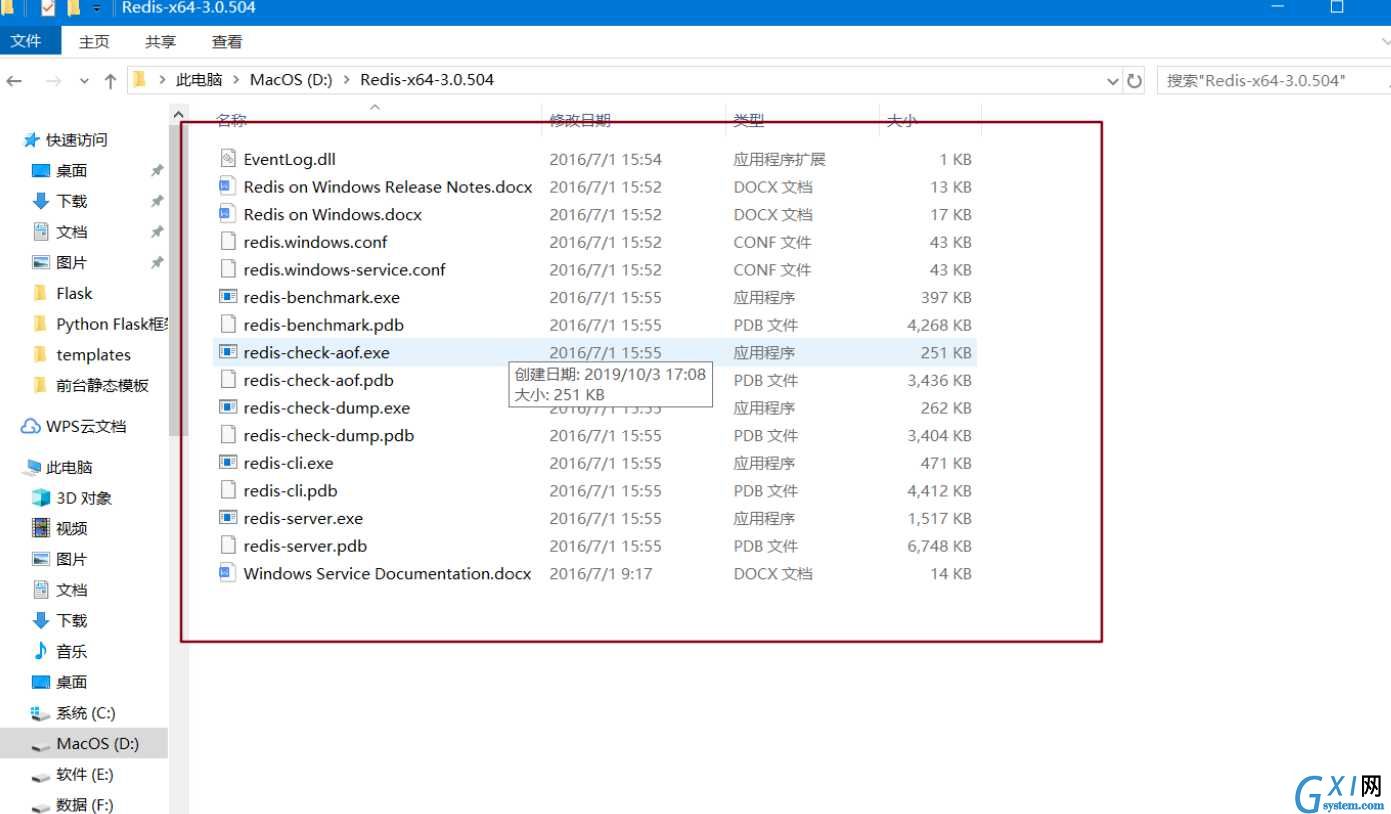Click the Redis on Windows Release Notes.docx icon
Image resolution: width=1391 pixels, height=814 pixels.
(x=227, y=187)
